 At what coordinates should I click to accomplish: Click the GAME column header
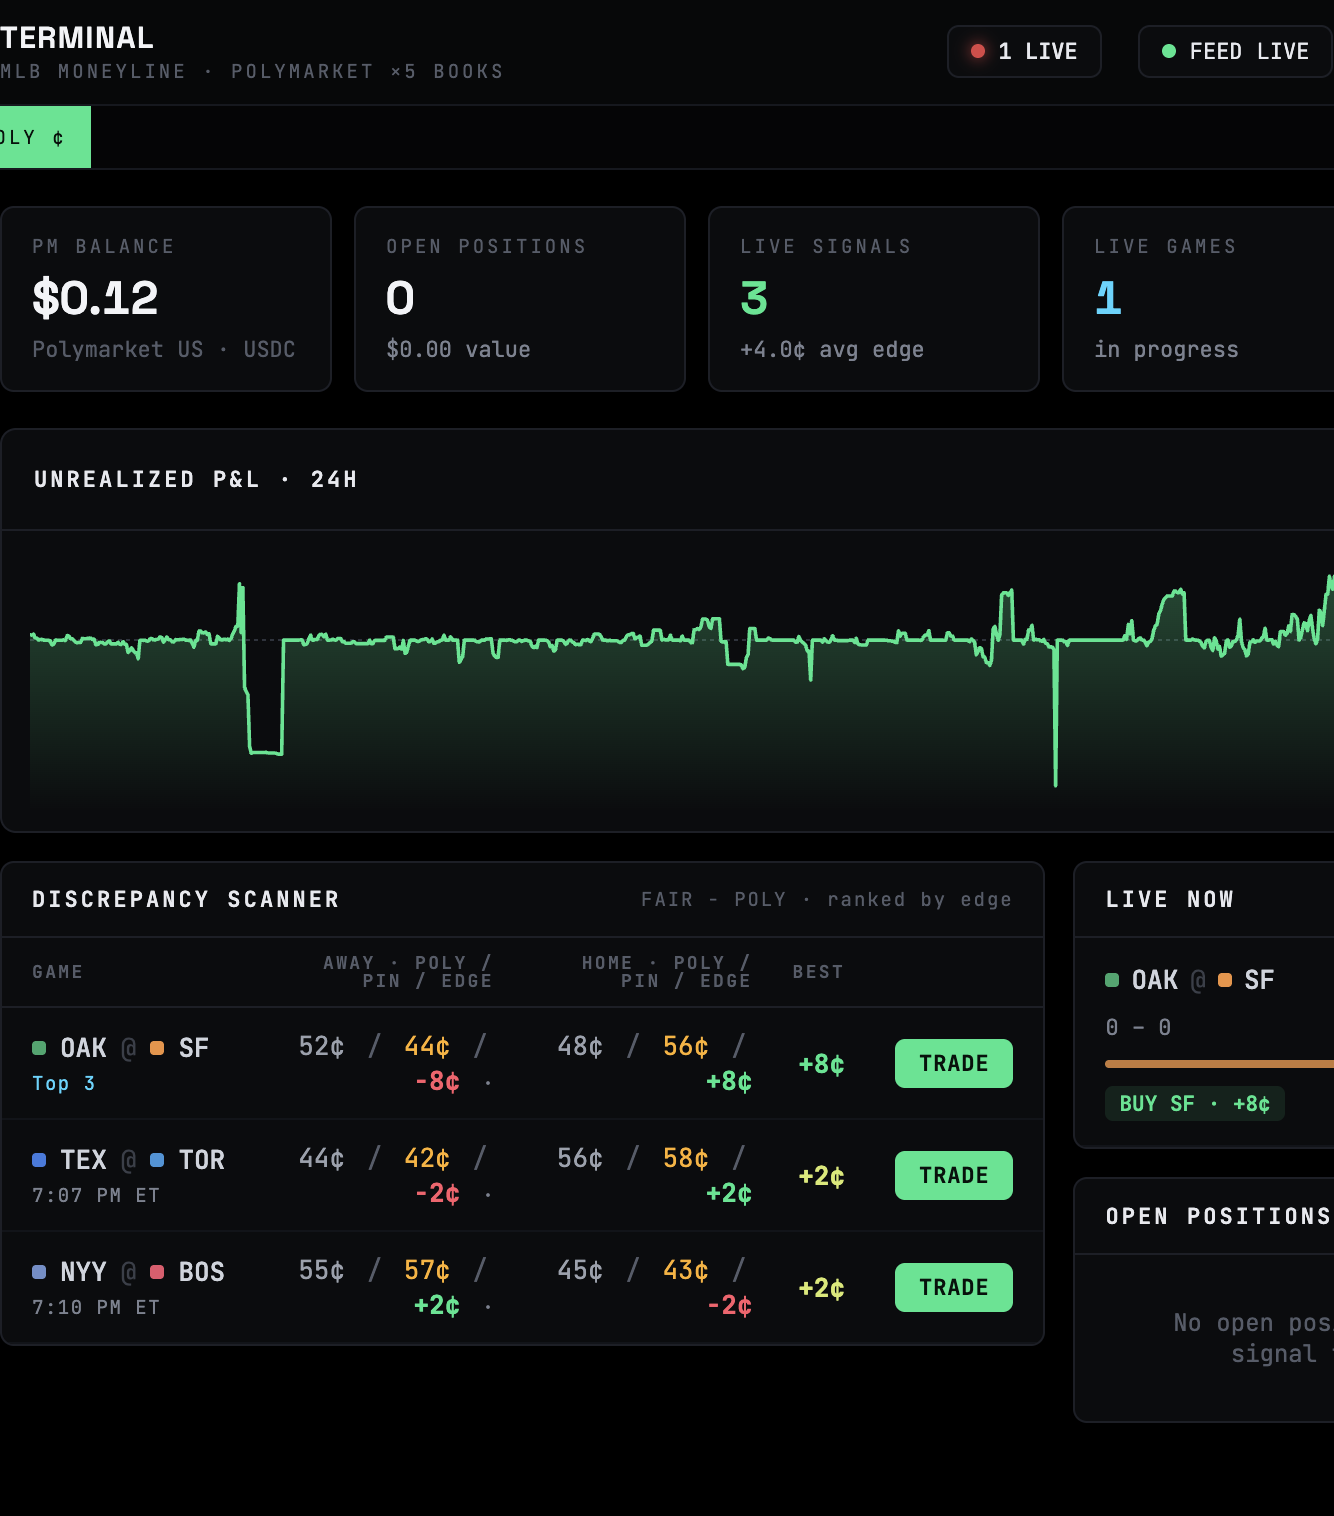[57, 972]
